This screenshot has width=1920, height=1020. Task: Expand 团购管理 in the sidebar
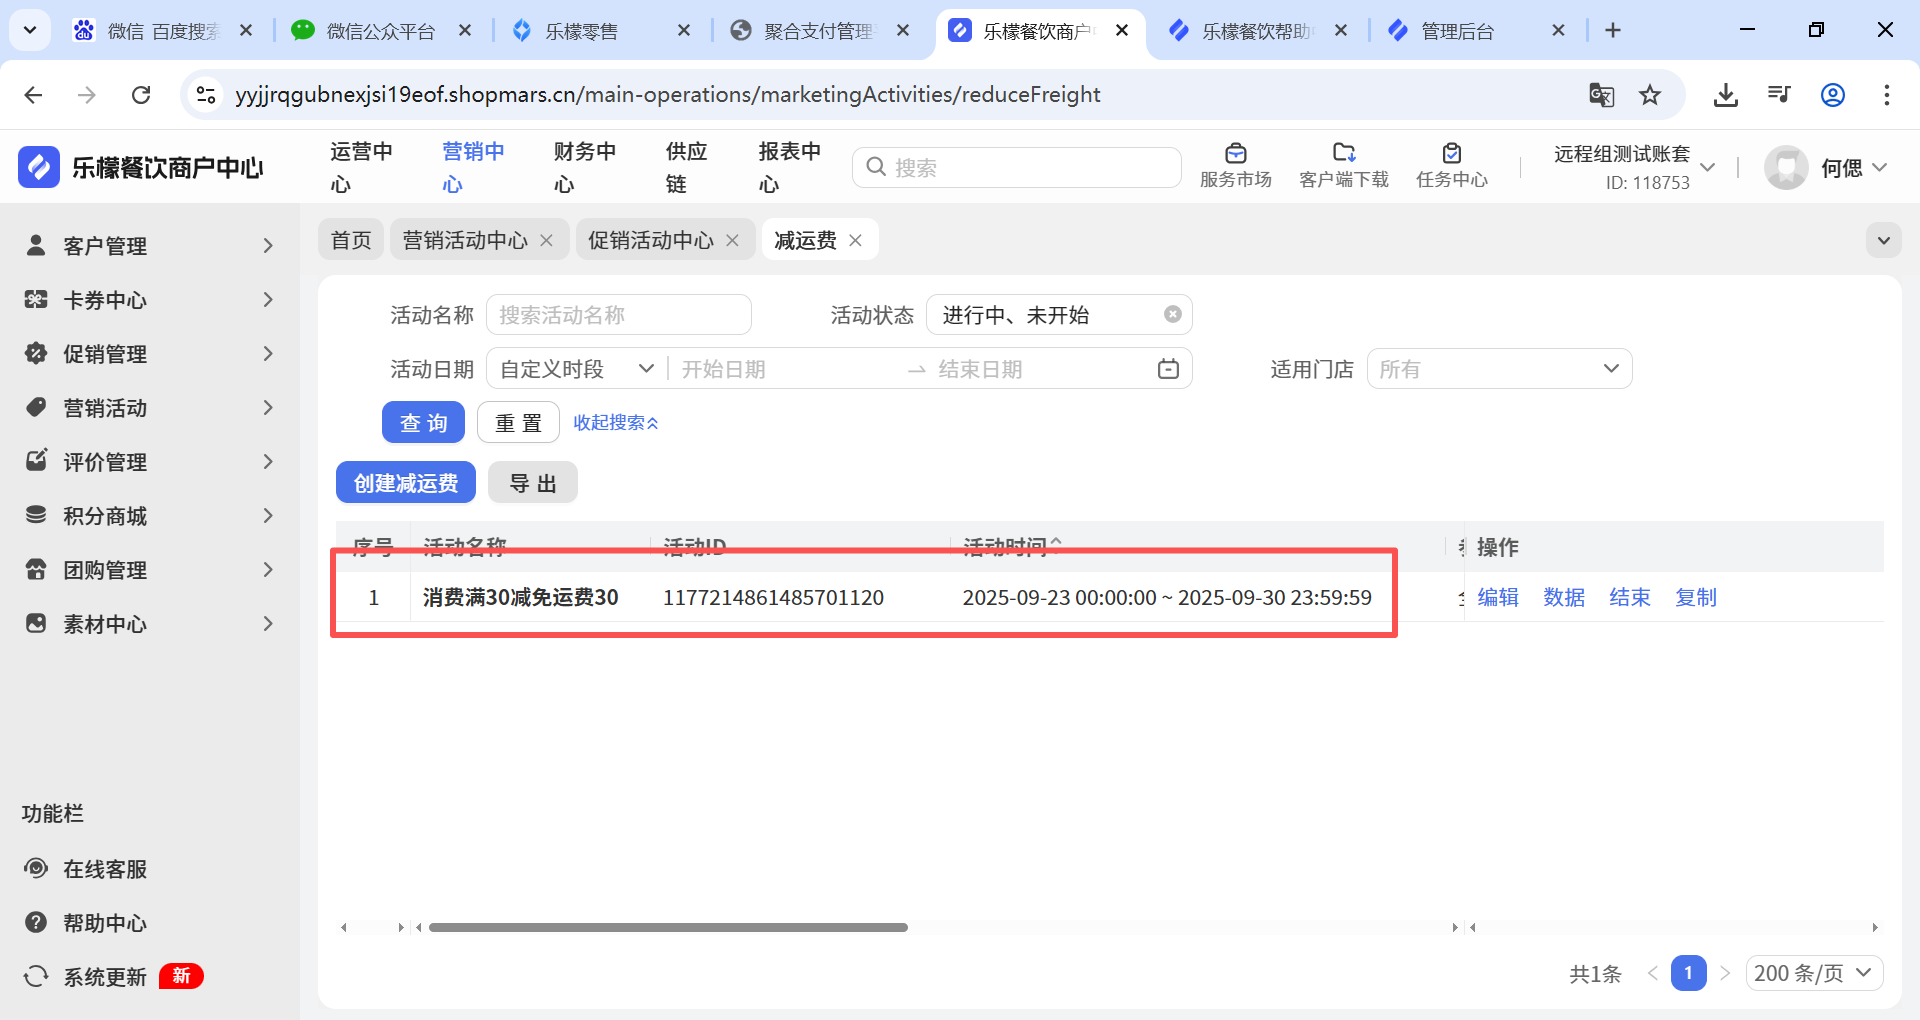tap(150, 569)
